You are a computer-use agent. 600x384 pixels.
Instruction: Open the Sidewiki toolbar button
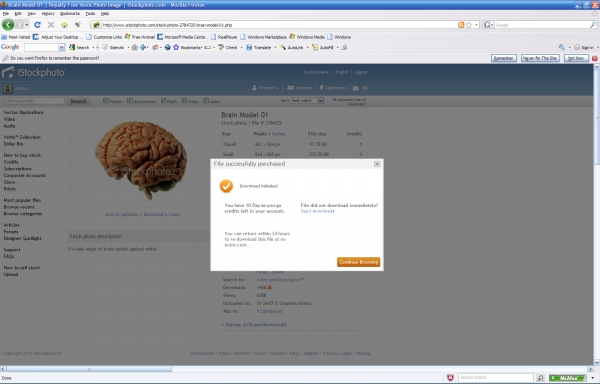coord(113,47)
